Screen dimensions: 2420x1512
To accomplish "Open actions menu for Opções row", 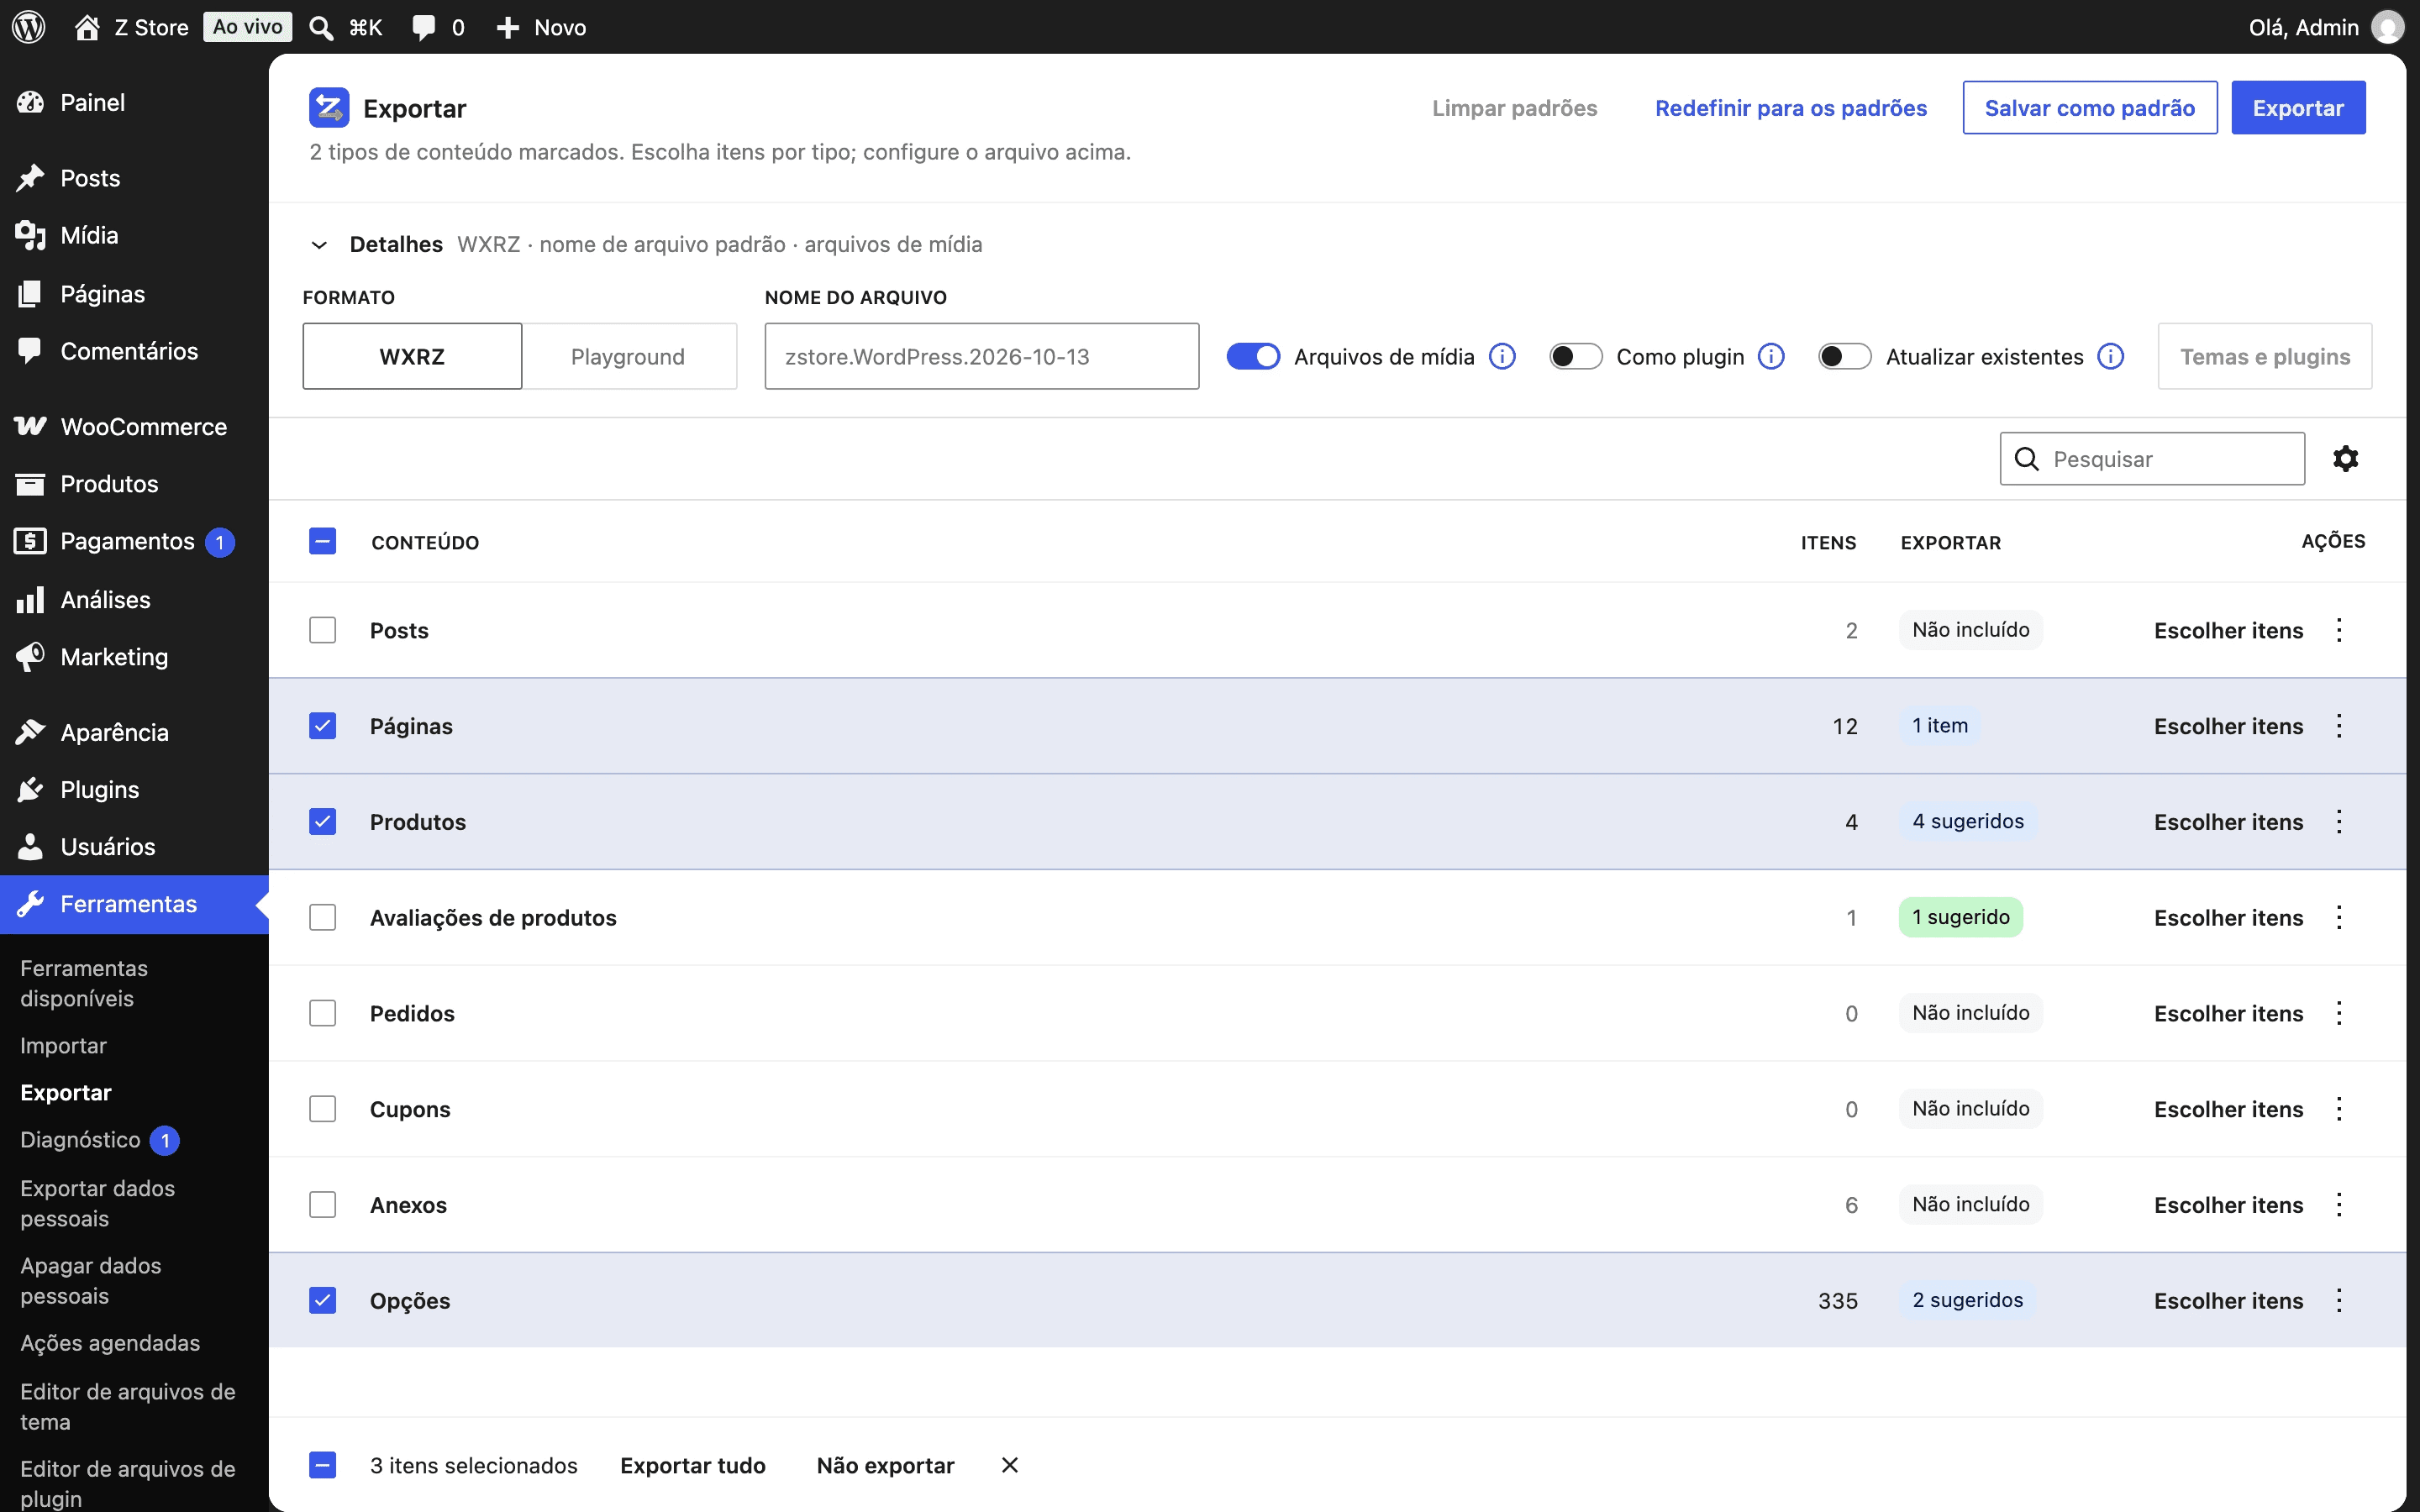I will click(2339, 1300).
